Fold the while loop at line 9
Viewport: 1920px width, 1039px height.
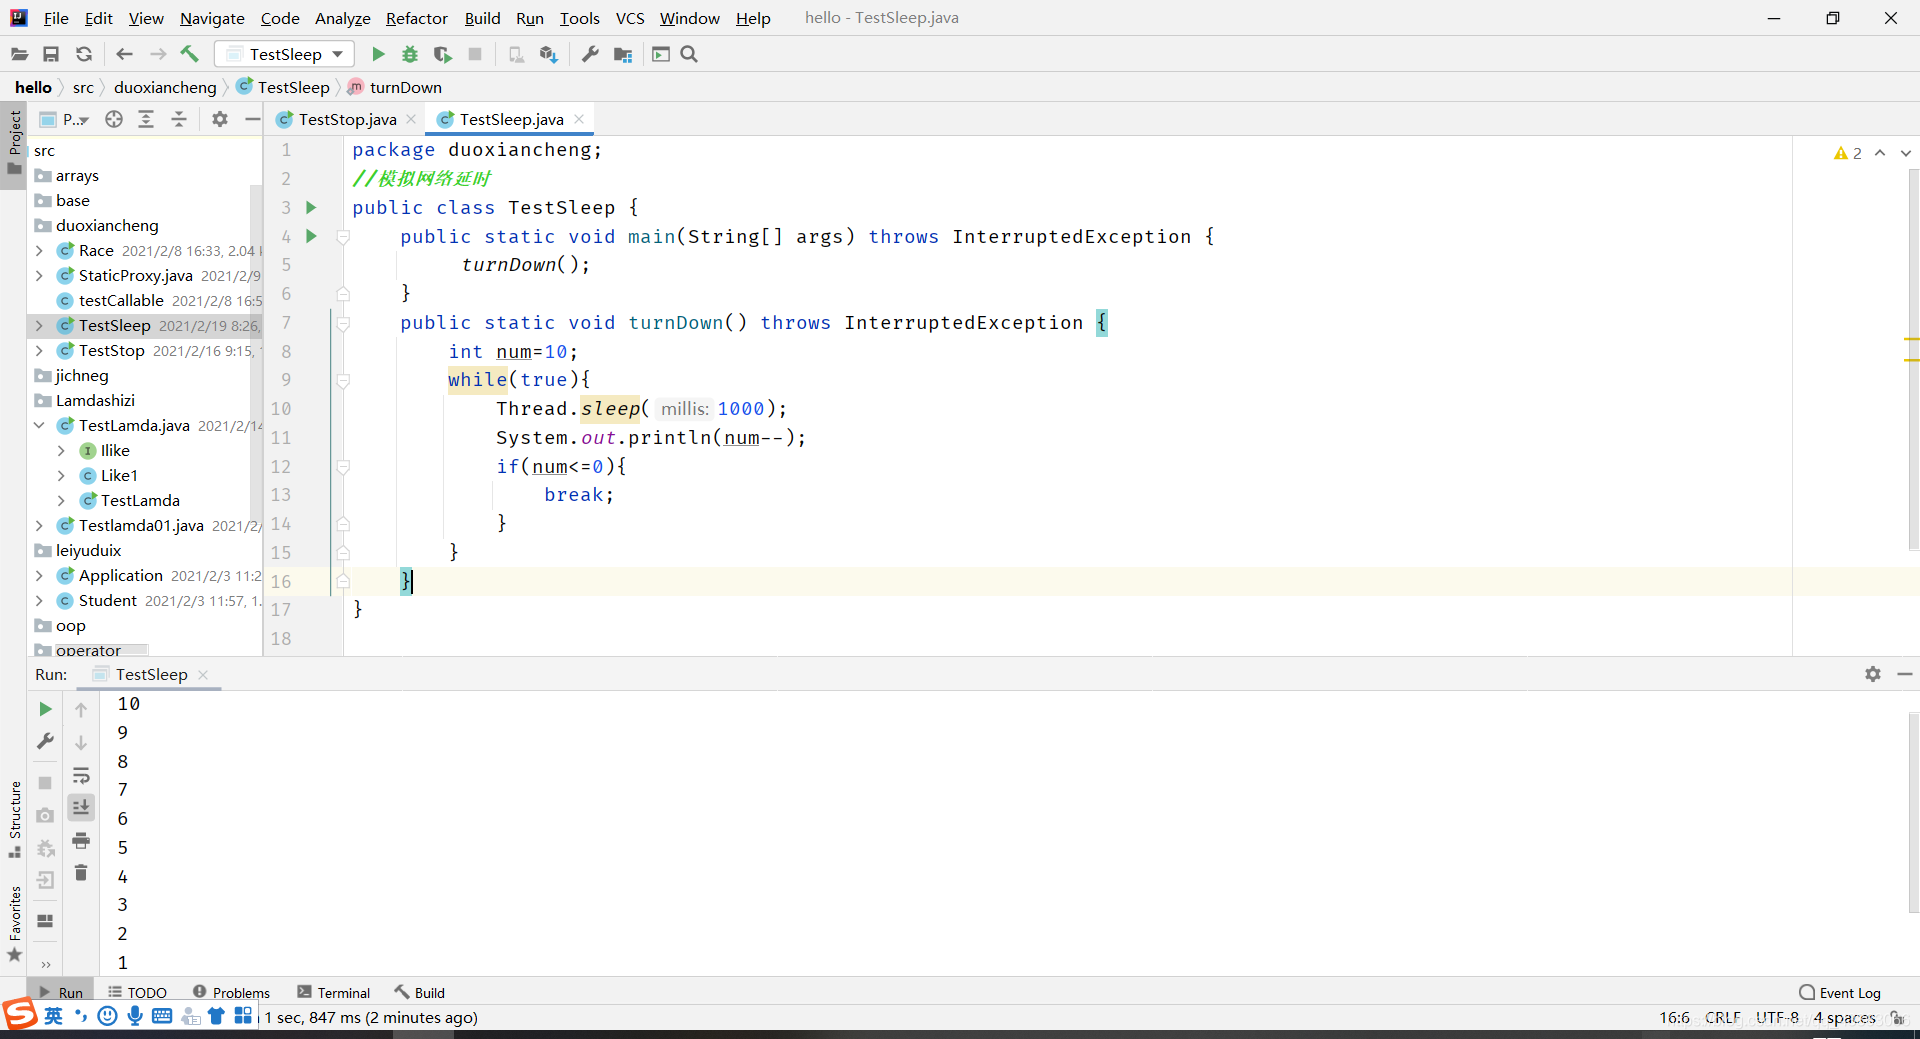click(x=343, y=380)
